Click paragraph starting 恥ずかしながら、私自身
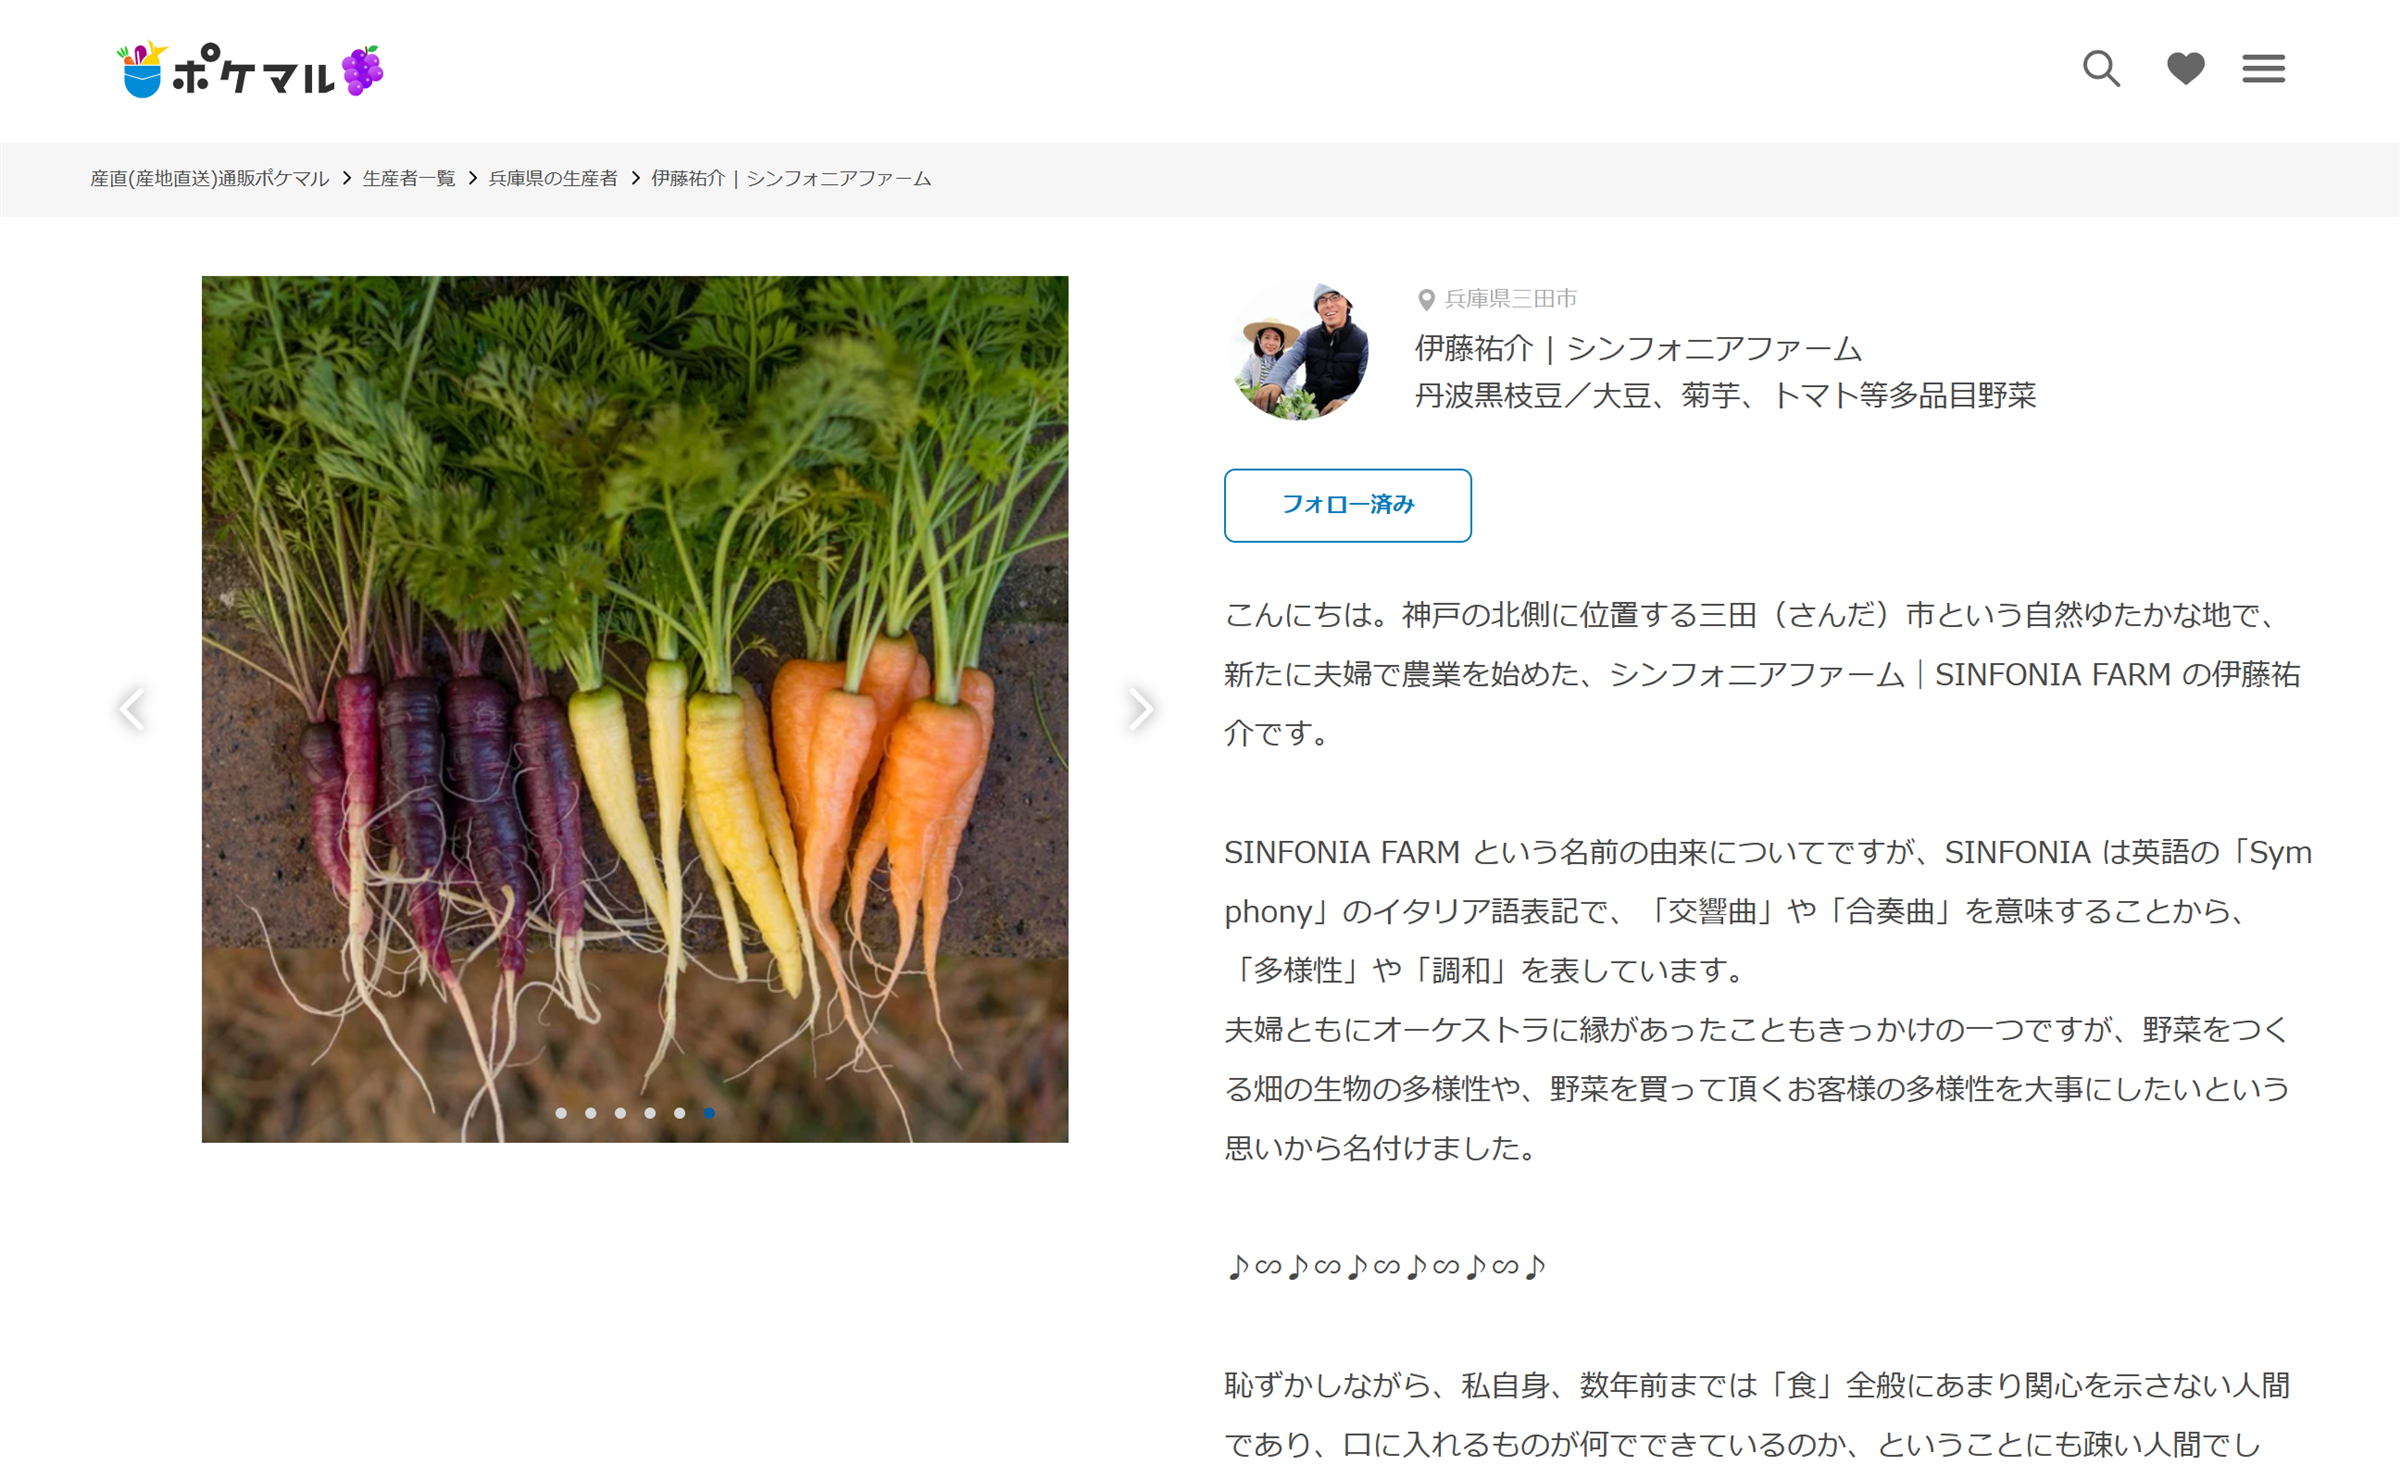Screen dimensions: 2400x1478 point(1758,1415)
